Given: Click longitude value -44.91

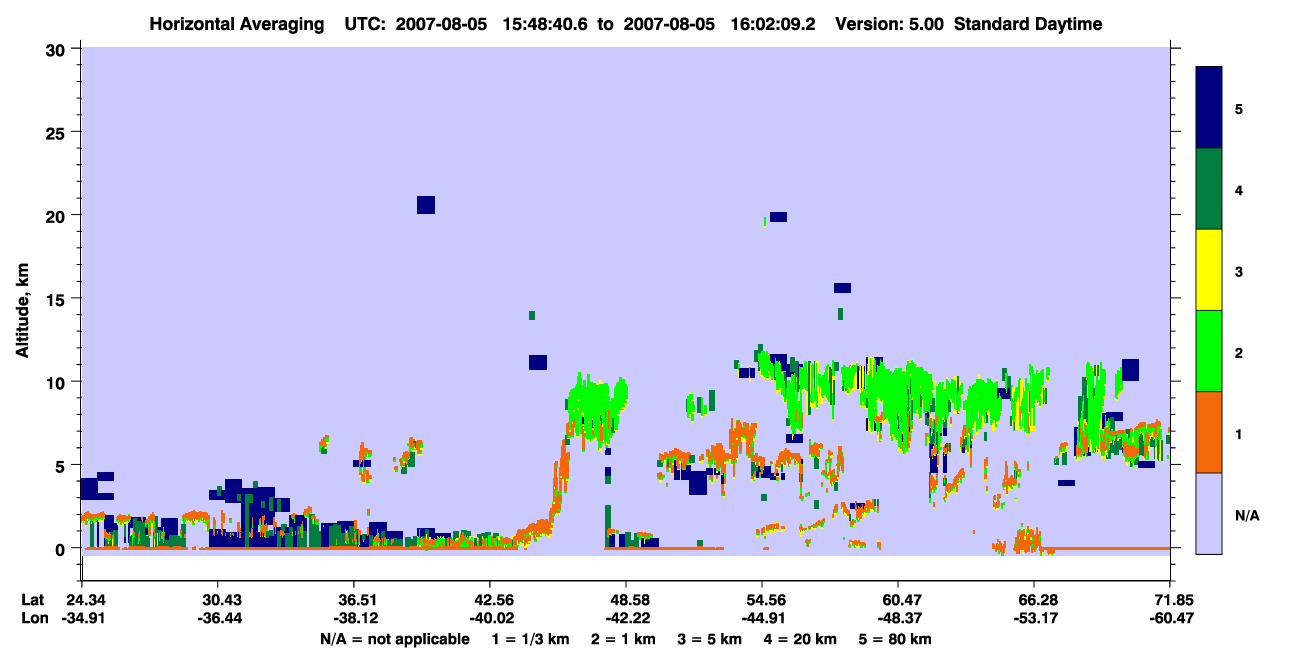Looking at the screenshot, I should pos(762,619).
